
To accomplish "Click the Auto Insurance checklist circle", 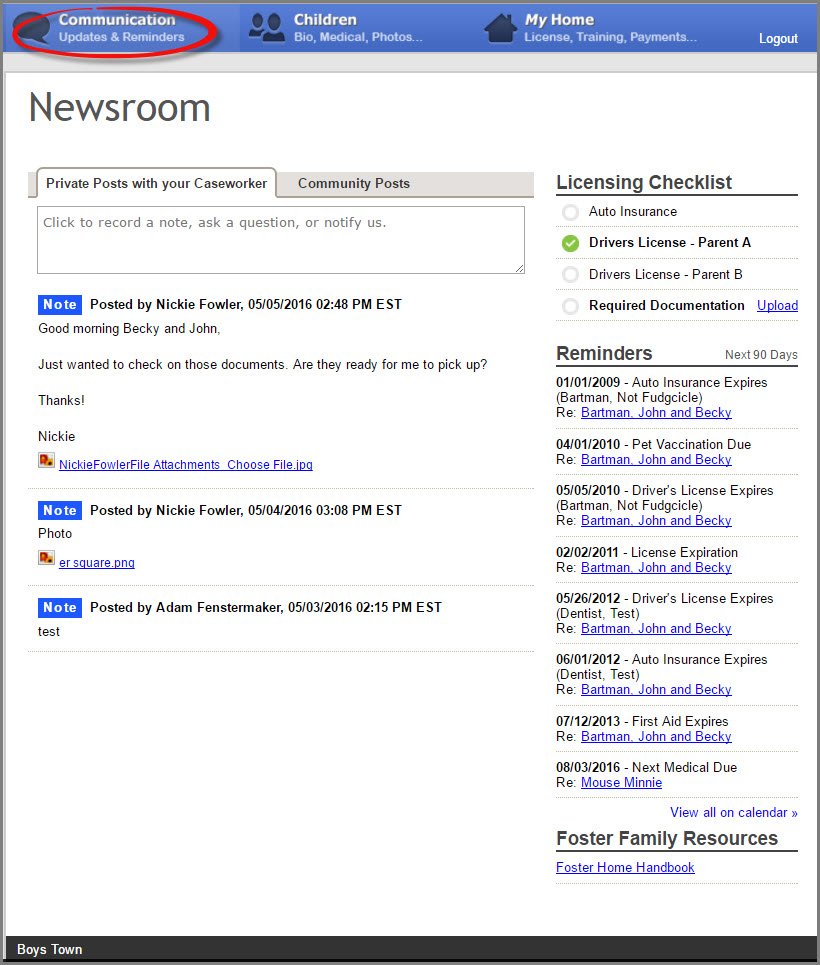I will 571,212.
